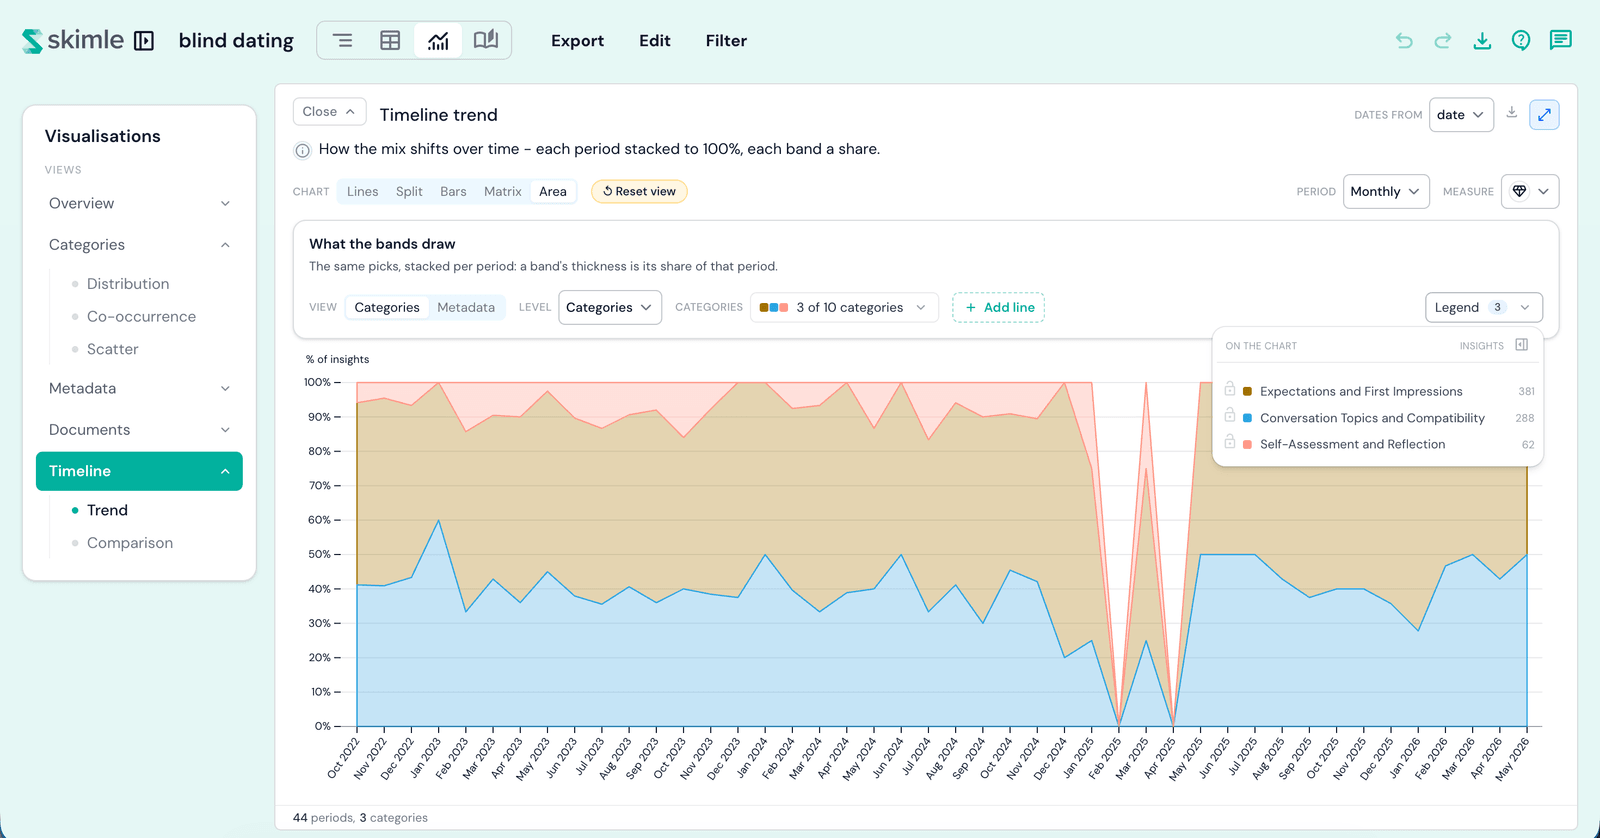This screenshot has height=838, width=1600.
Task: Toggle the sidebar panel icon beside skimle logo
Action: tap(144, 41)
